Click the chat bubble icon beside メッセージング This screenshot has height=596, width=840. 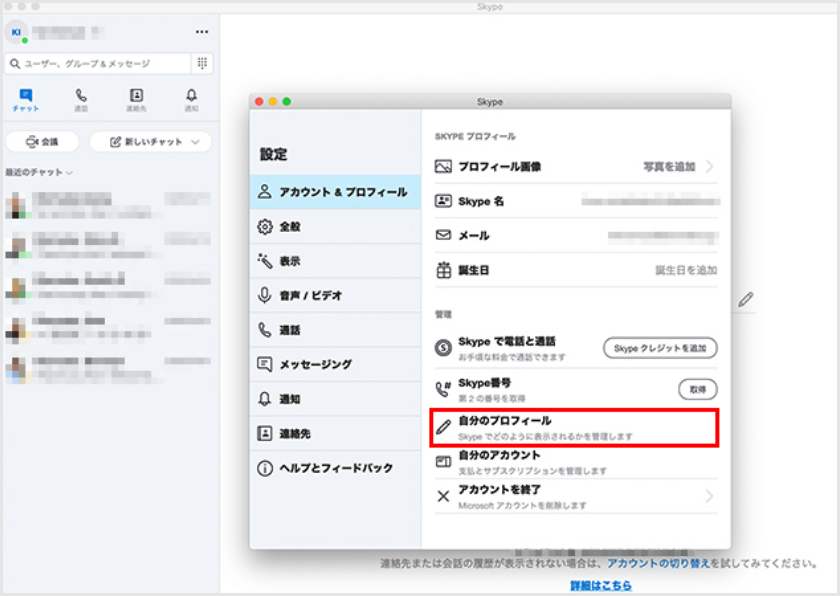tap(265, 364)
